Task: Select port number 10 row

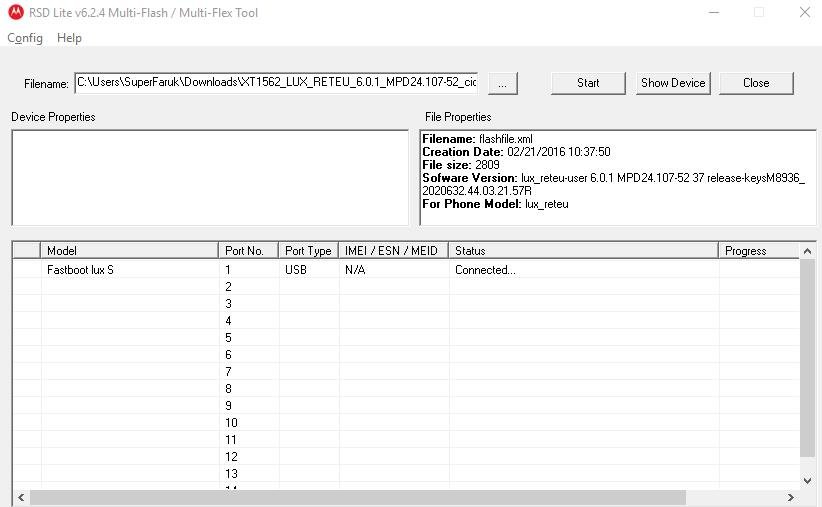Action: (x=406, y=423)
